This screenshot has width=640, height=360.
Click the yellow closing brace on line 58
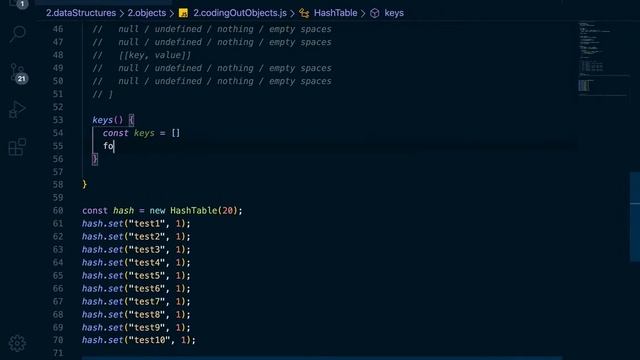point(84,184)
